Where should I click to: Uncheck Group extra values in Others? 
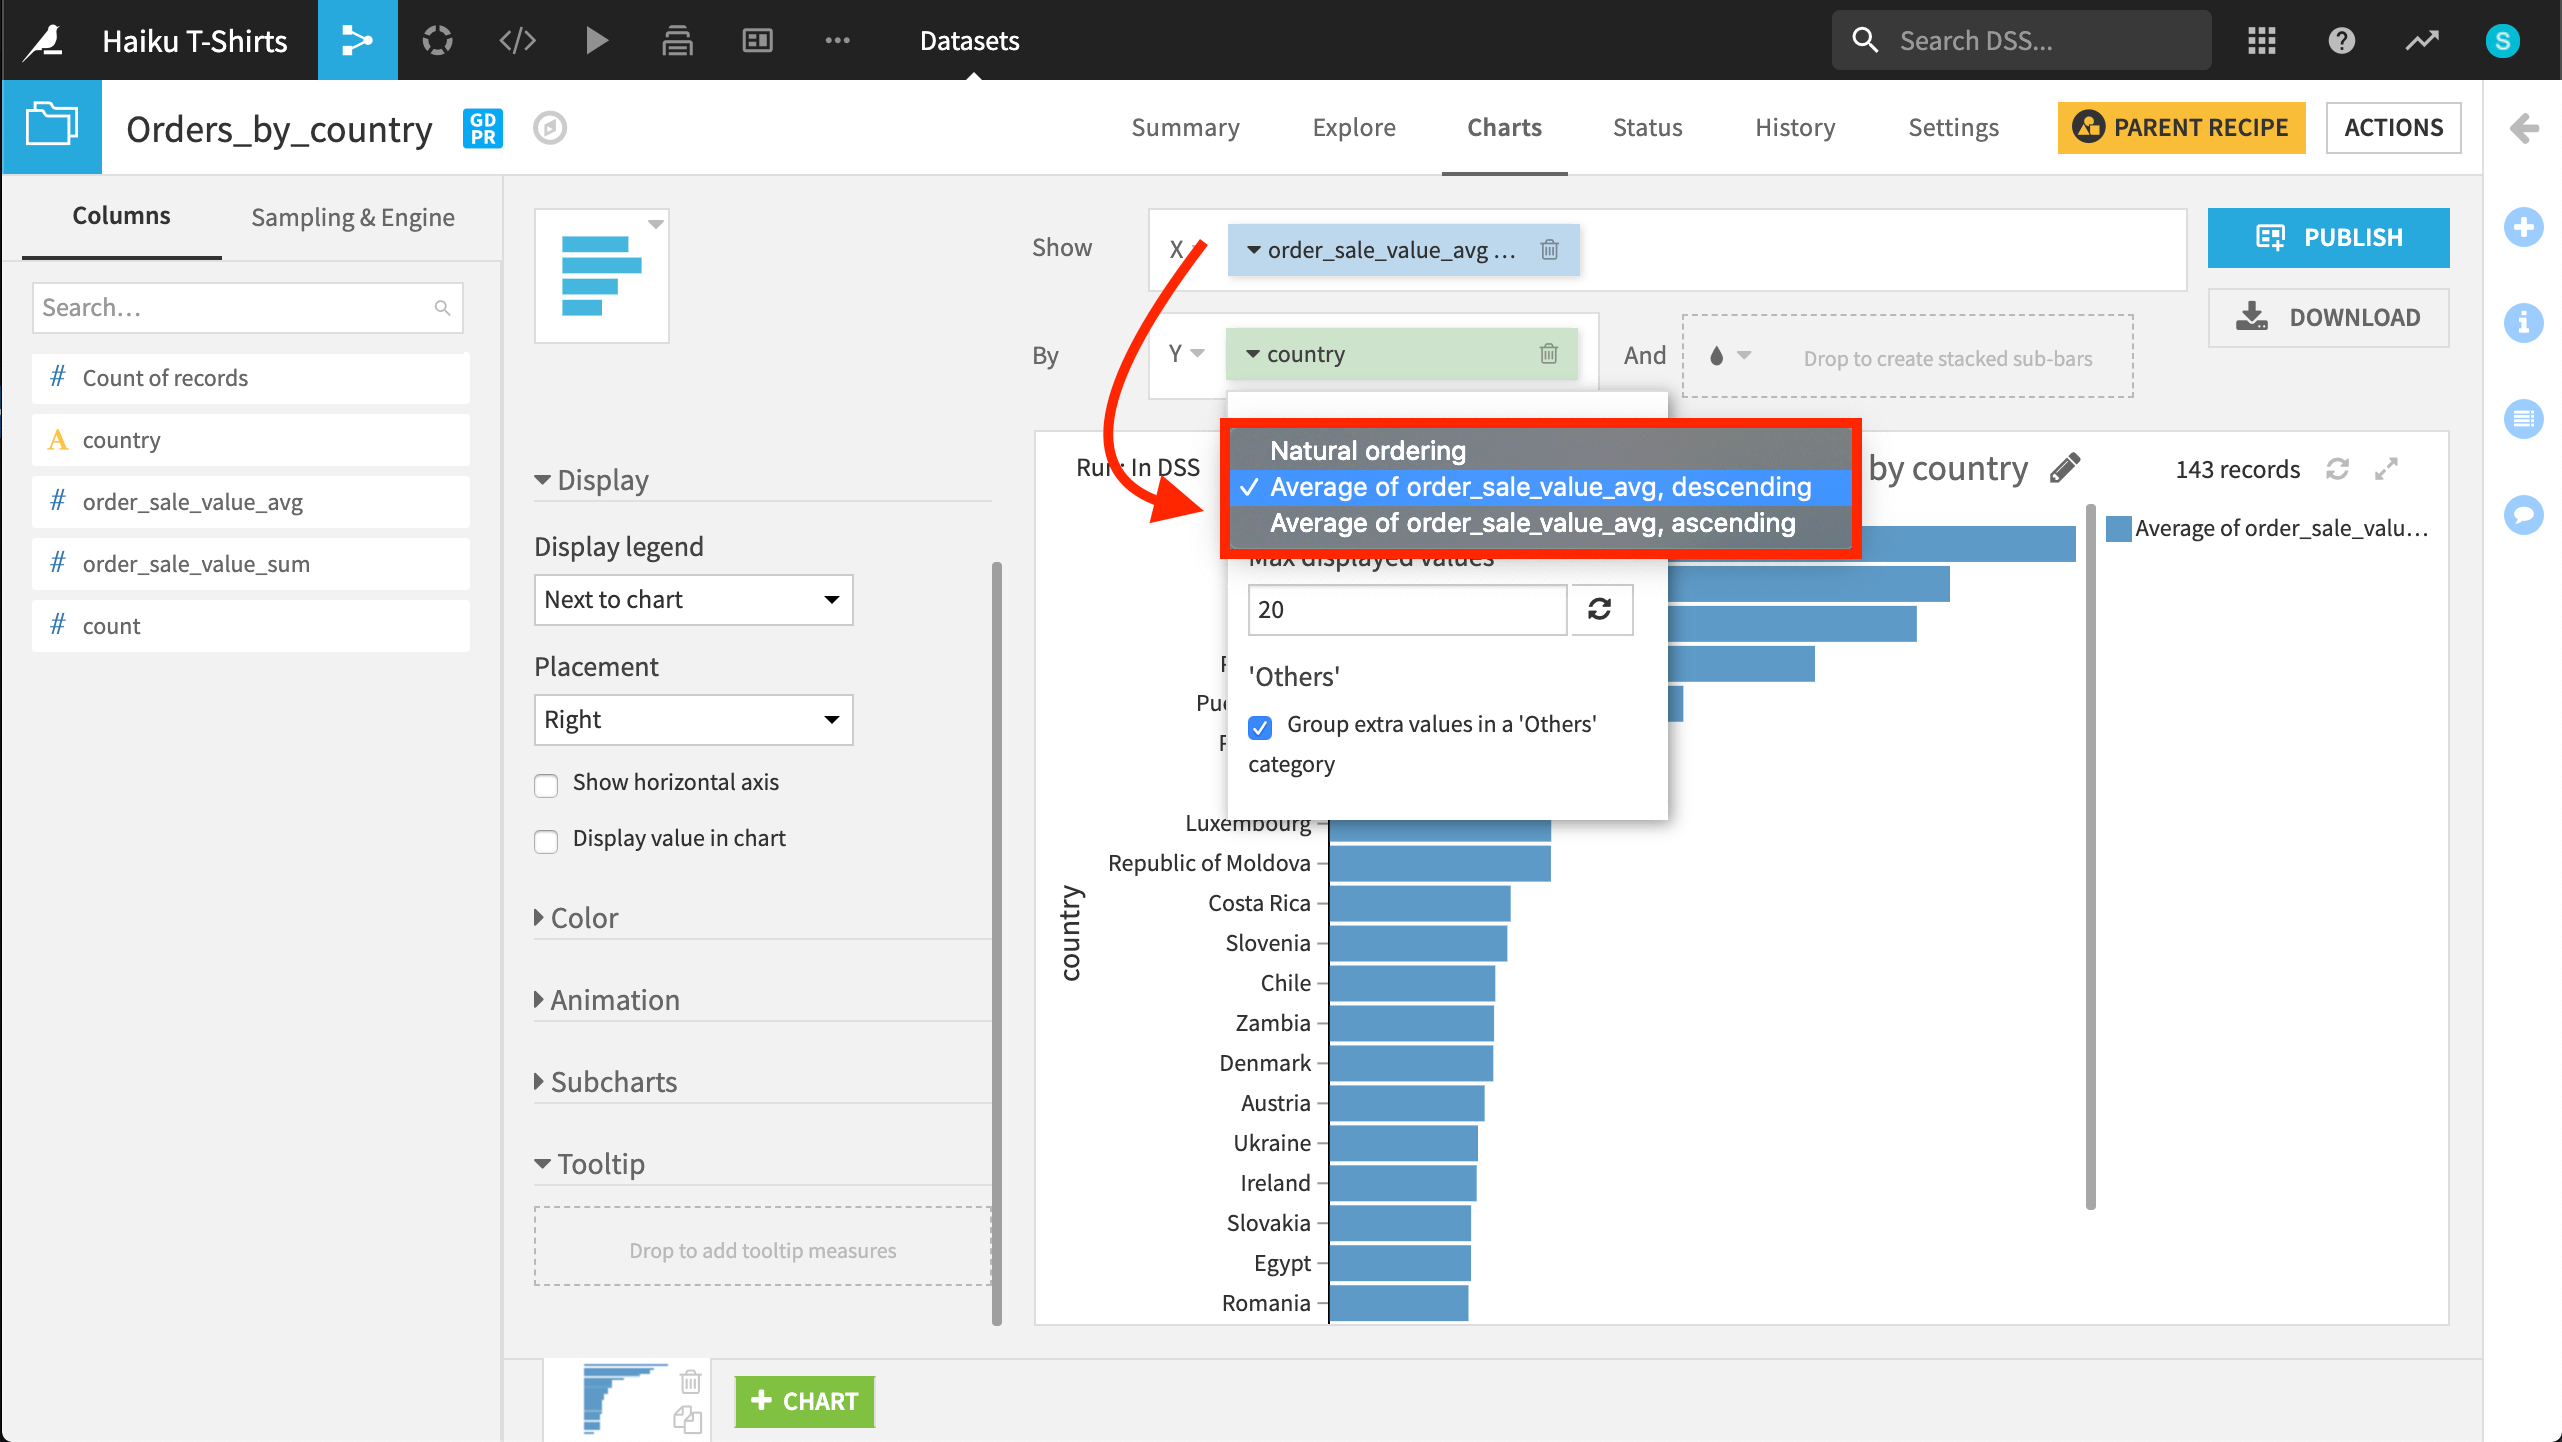[1260, 727]
